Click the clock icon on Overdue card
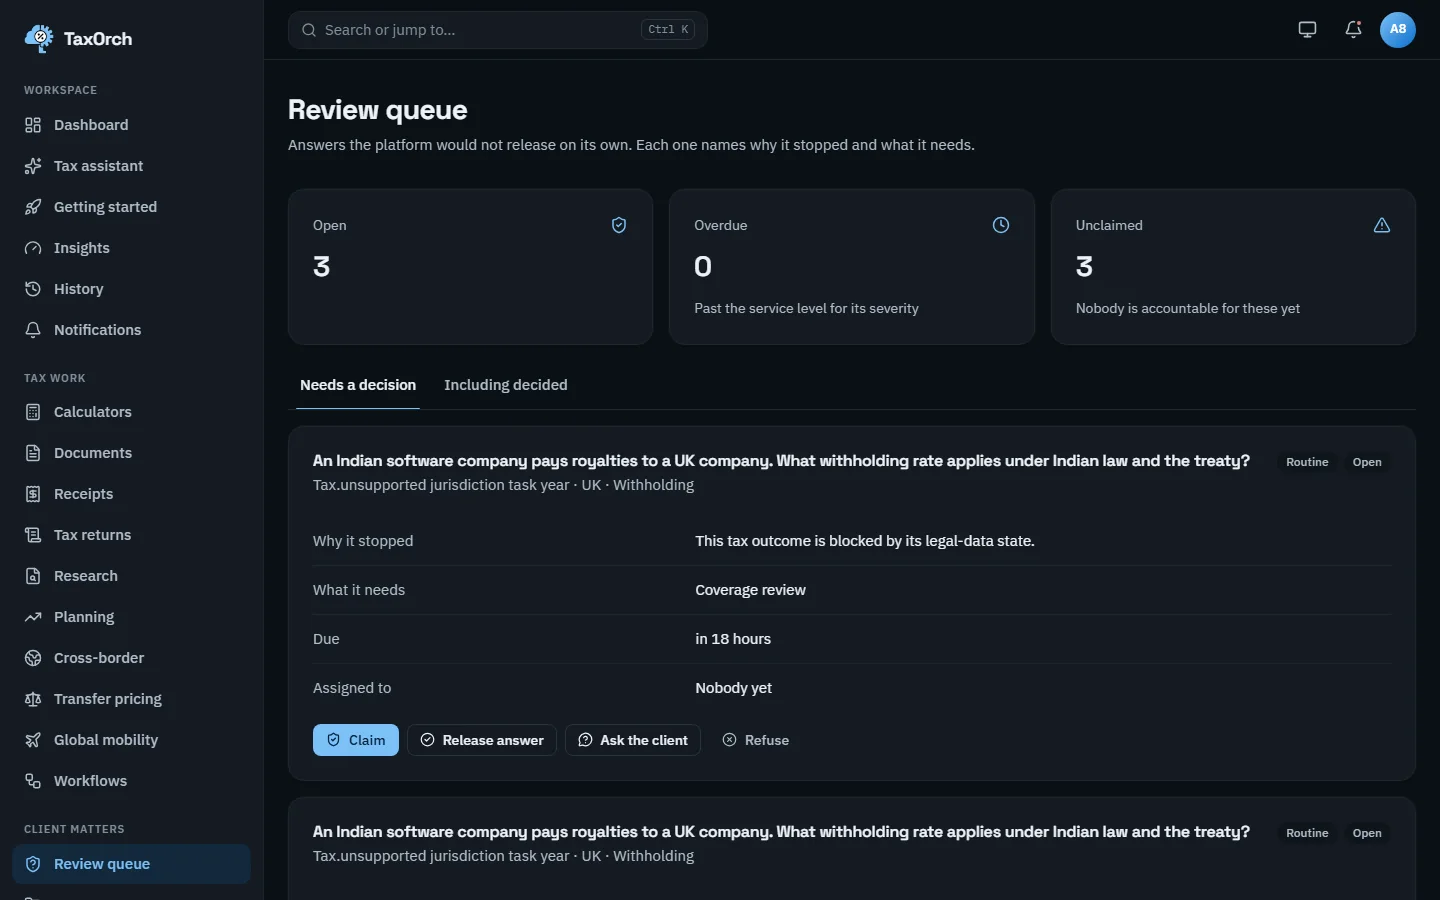 [1001, 225]
